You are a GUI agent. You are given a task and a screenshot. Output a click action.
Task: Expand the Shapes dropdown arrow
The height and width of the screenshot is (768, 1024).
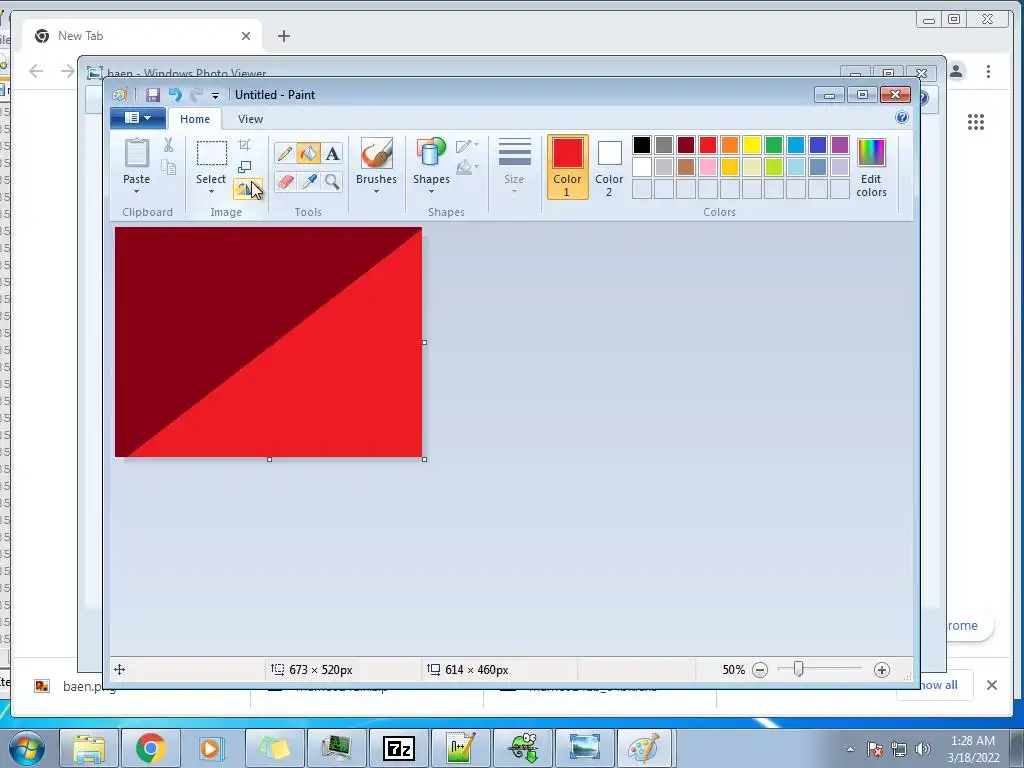click(x=431, y=191)
